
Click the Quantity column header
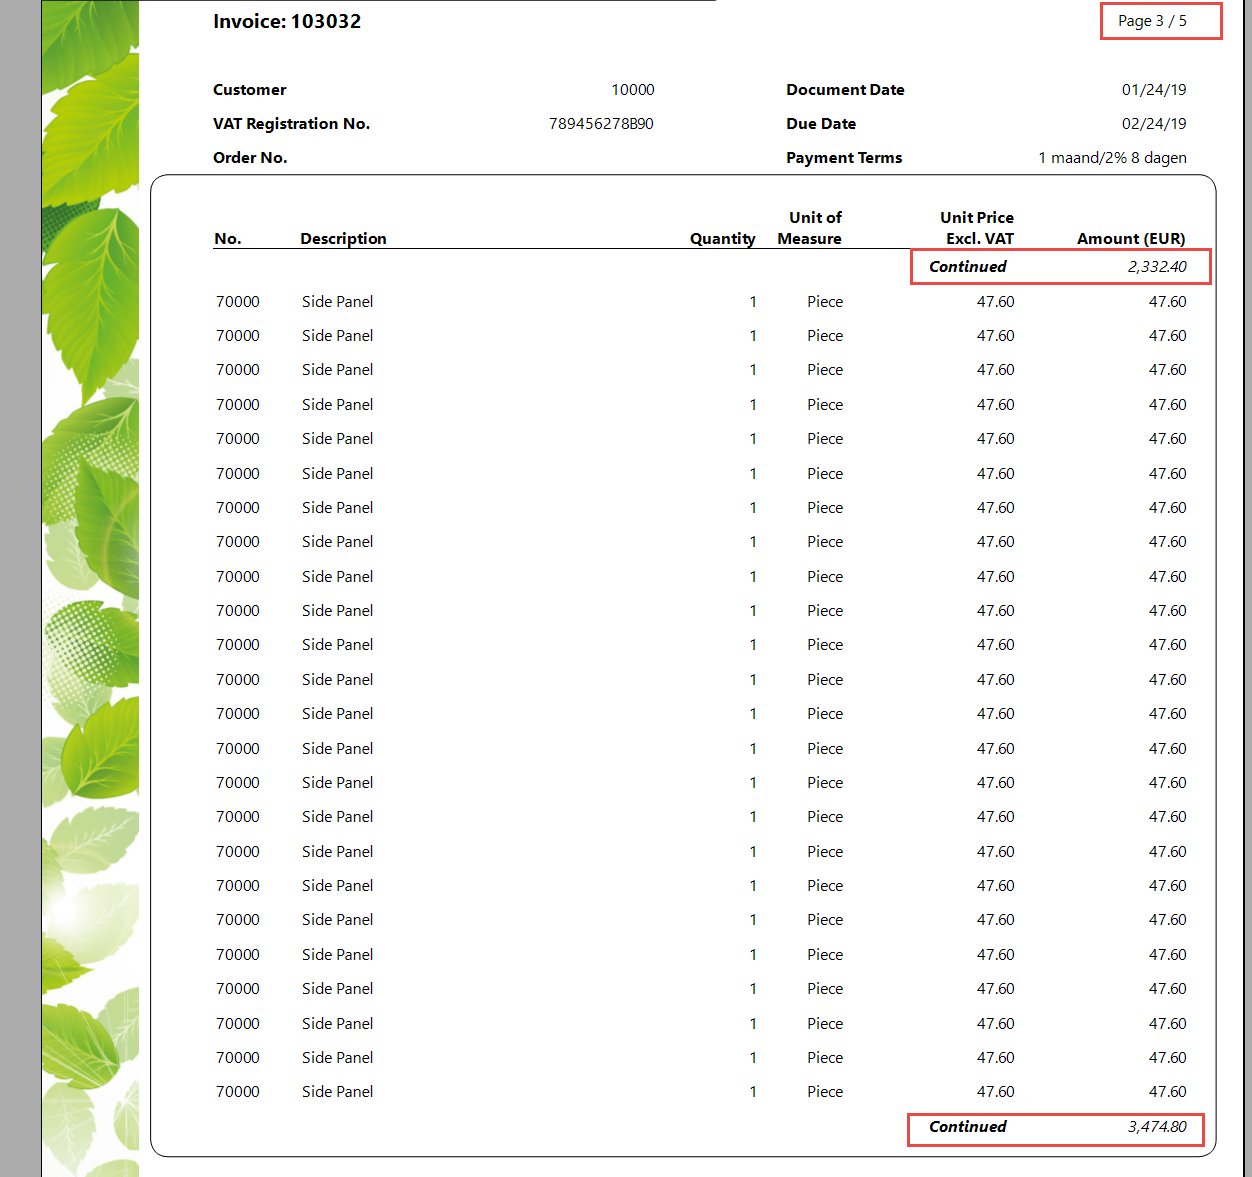[722, 239]
